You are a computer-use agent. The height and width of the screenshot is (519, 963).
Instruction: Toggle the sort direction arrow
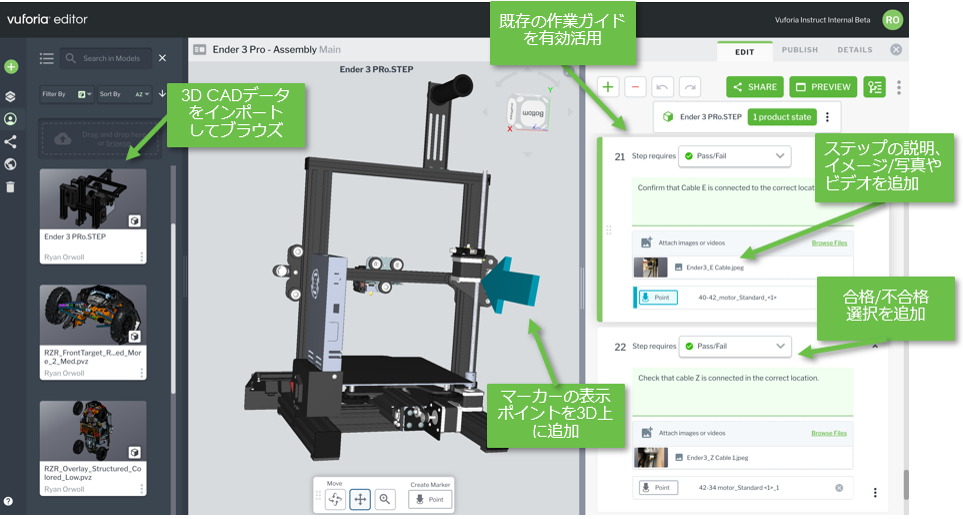162,93
